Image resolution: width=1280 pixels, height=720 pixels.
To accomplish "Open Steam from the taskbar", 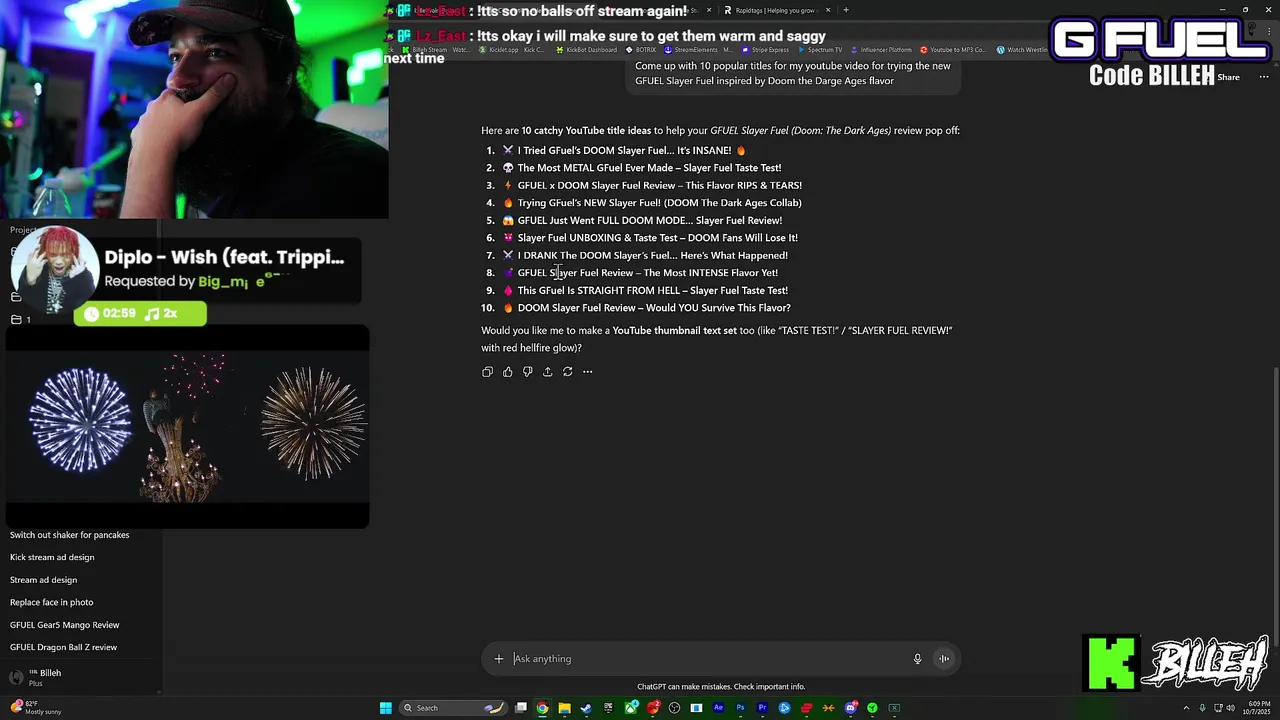I will coord(586,708).
